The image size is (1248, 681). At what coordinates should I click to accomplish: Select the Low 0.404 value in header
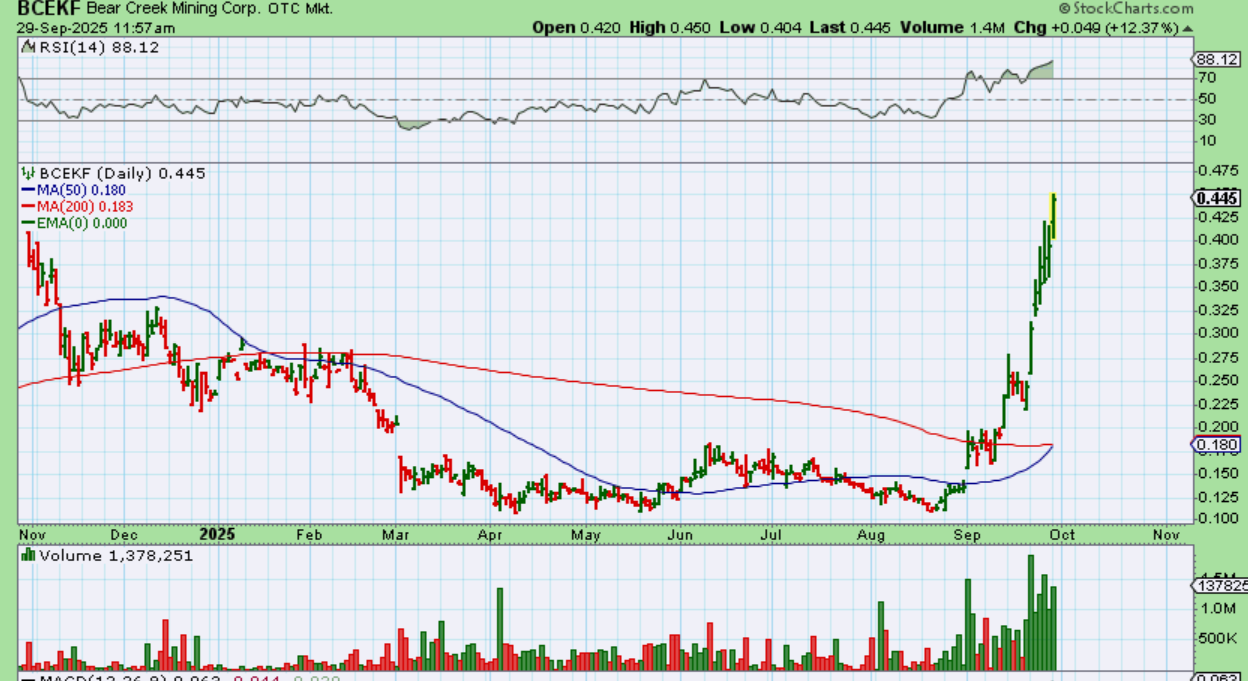click(x=760, y=27)
